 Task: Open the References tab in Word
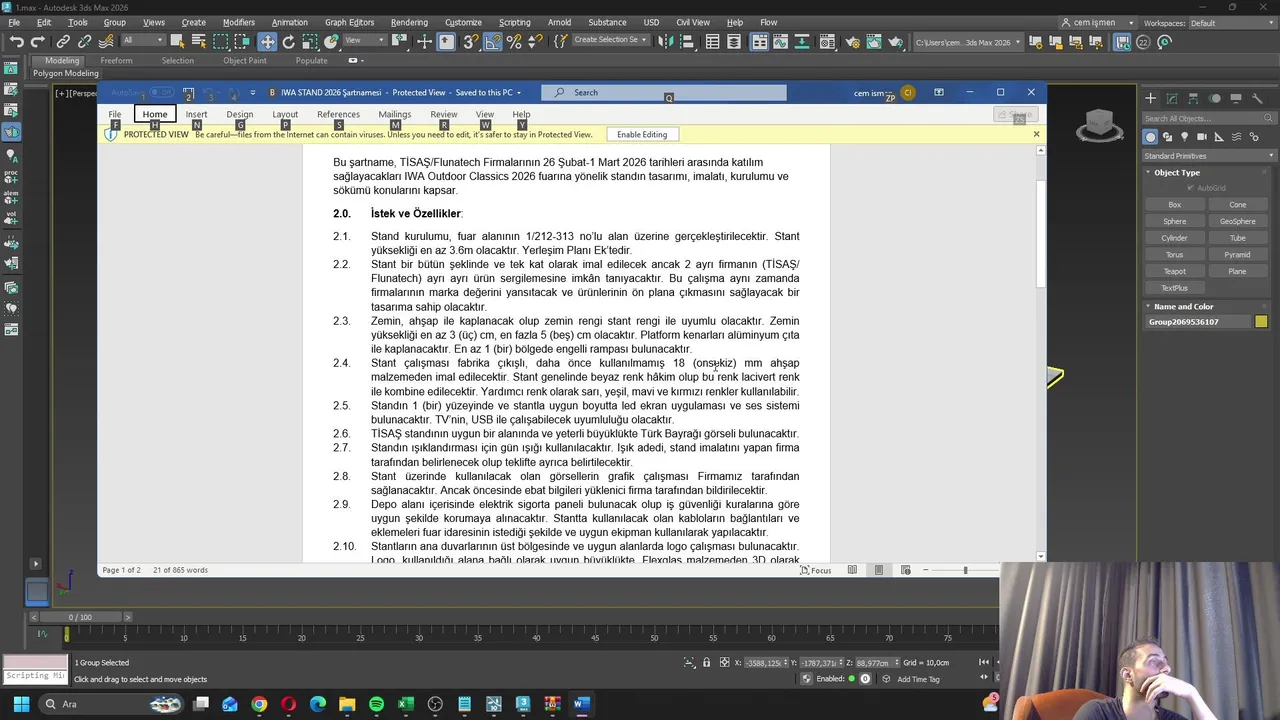click(338, 114)
